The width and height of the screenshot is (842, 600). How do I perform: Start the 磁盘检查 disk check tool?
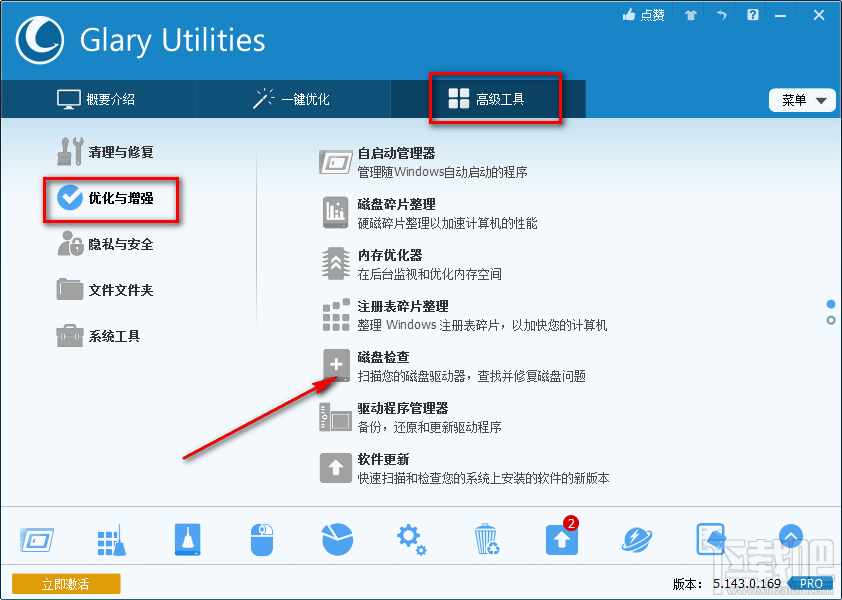(335, 364)
